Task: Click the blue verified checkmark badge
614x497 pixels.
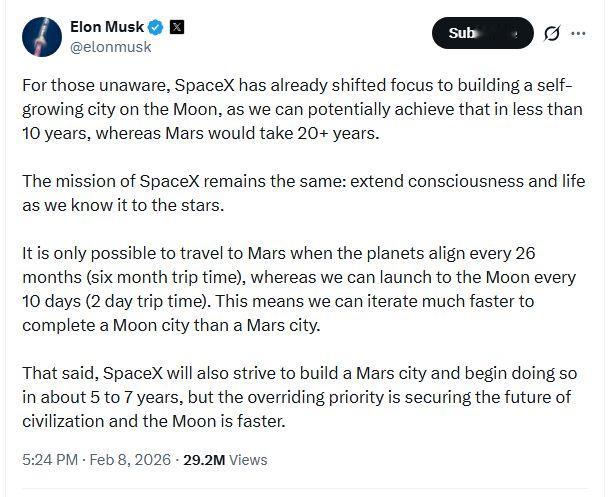Action: [x=155, y=27]
